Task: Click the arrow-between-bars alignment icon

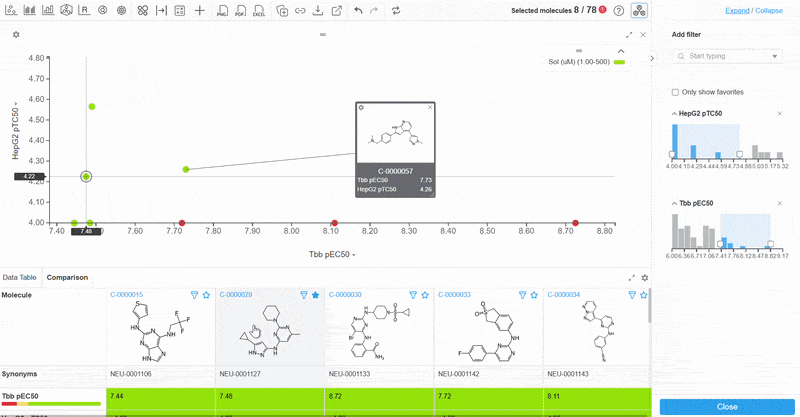Action: pos(161,10)
